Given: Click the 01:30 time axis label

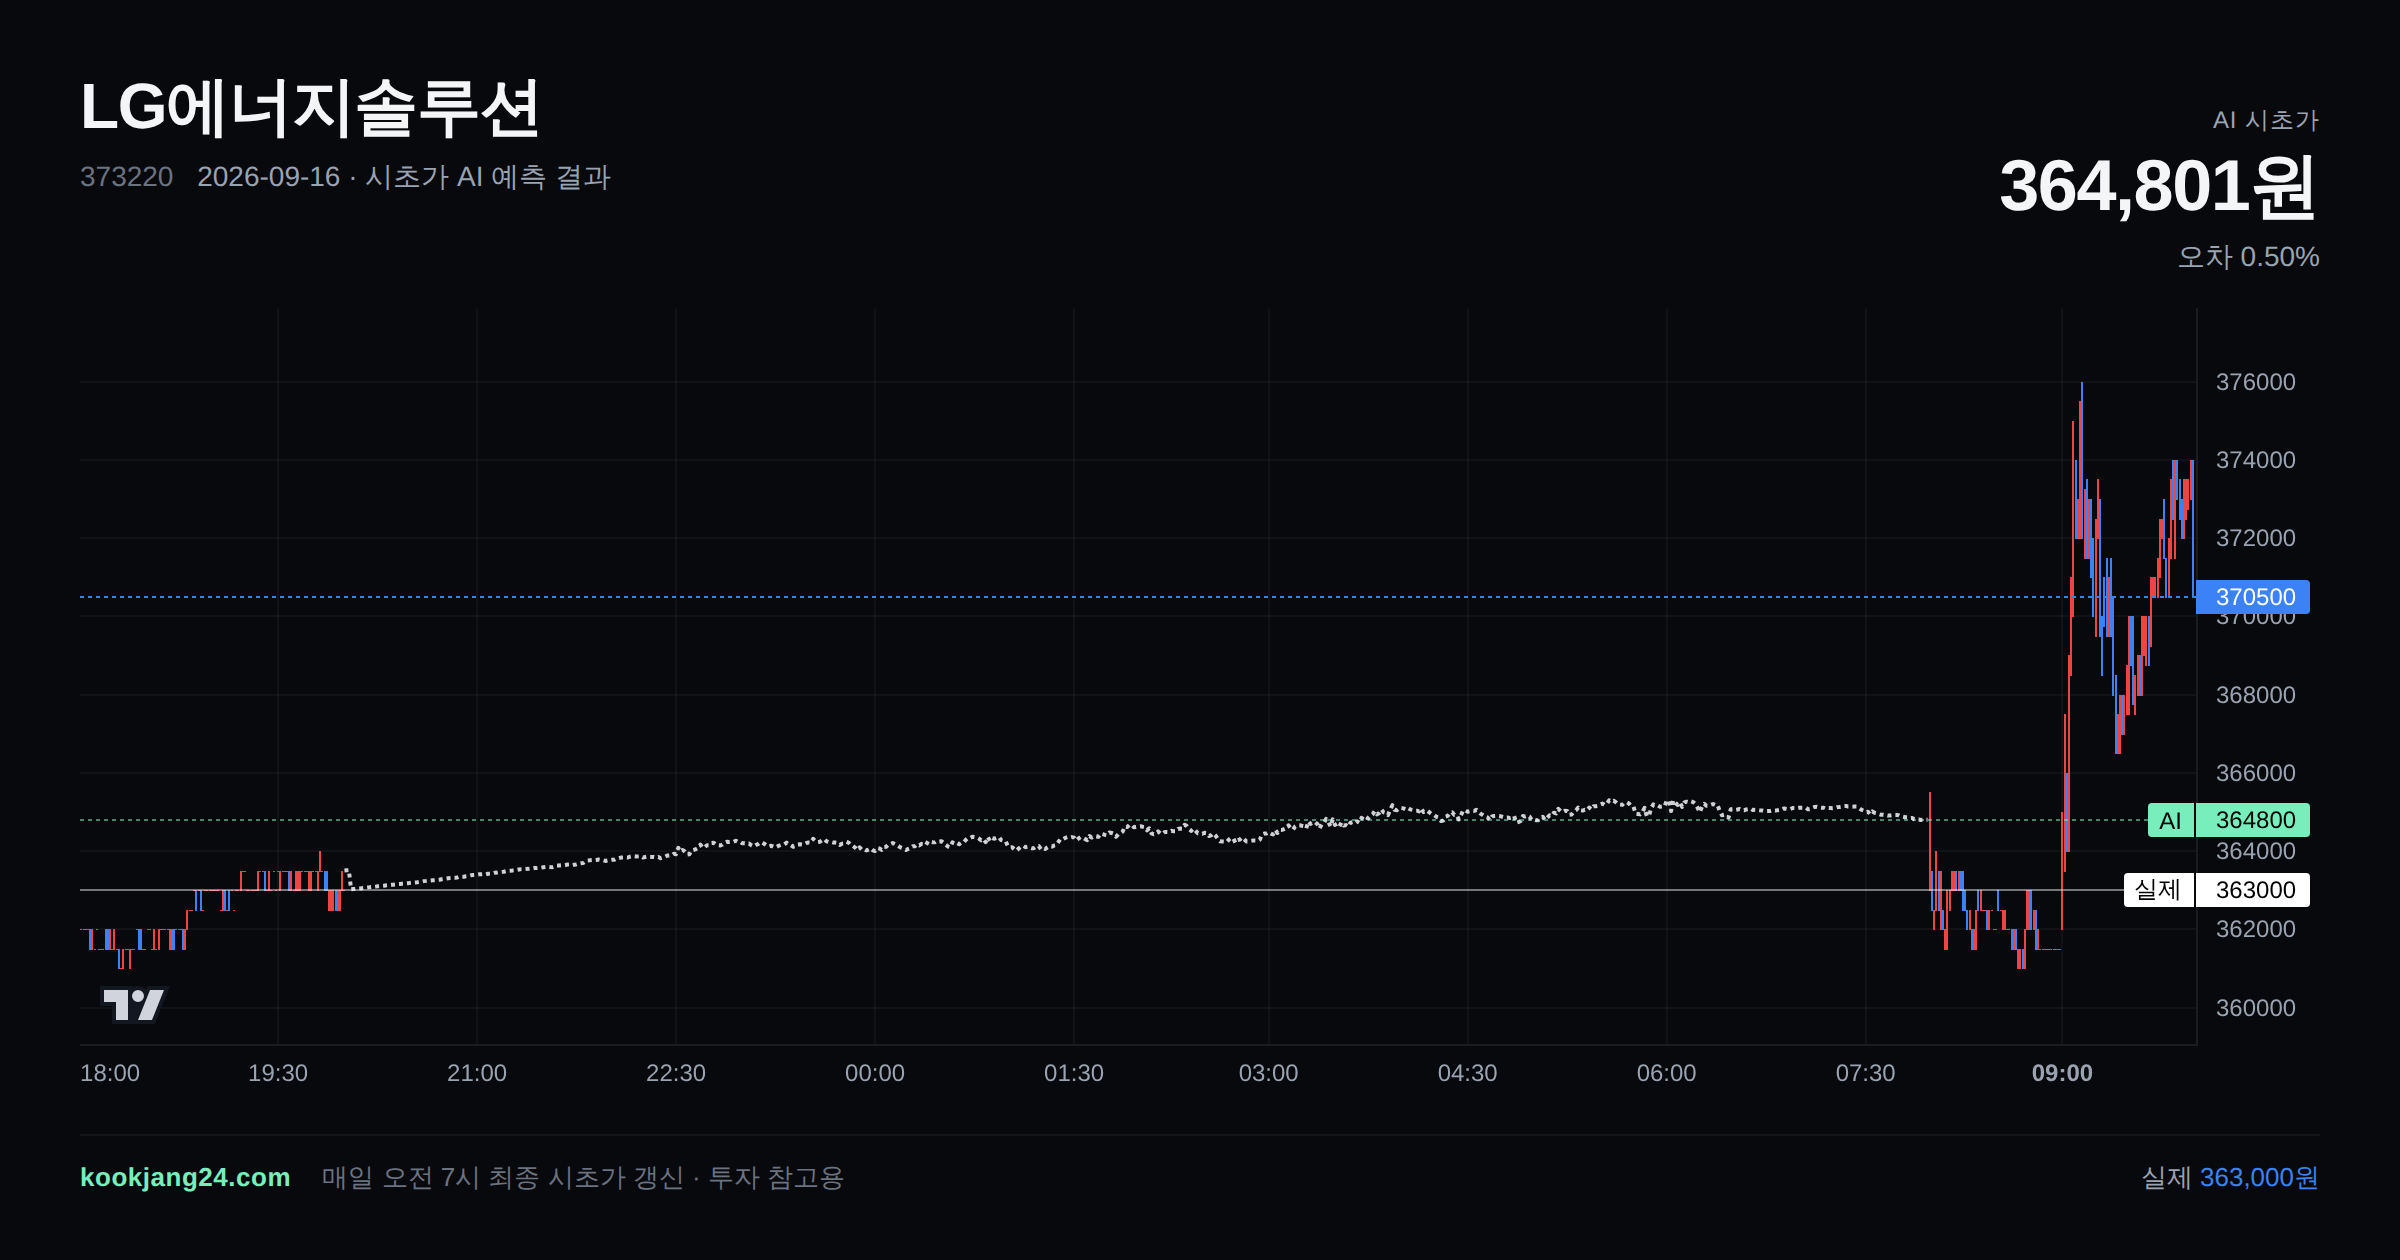Looking at the screenshot, I should click(1074, 1073).
